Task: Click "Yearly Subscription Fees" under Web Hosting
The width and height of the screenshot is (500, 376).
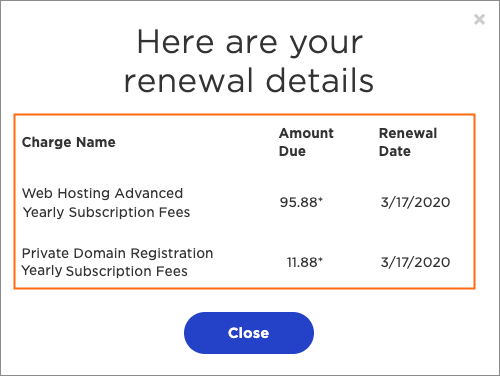Action: pyautogui.click(x=106, y=212)
